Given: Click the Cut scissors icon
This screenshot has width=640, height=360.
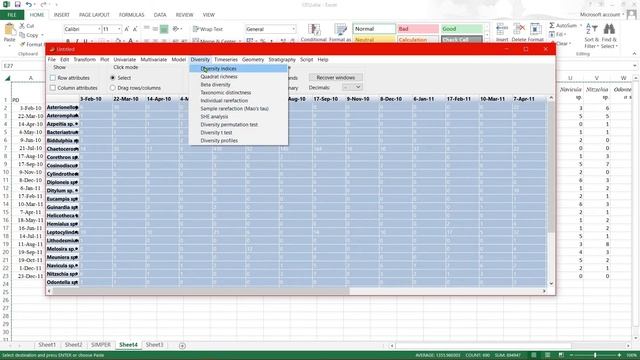Looking at the screenshot, I should click(x=22, y=26).
